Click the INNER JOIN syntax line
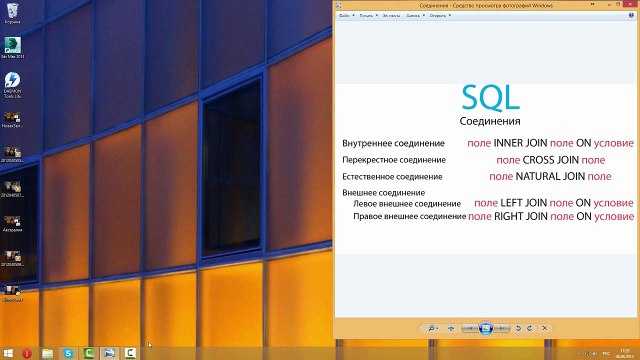The image size is (640, 360). click(x=550, y=143)
